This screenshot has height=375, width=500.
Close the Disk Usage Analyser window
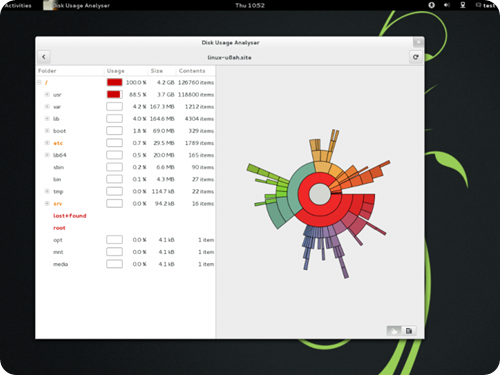418,43
